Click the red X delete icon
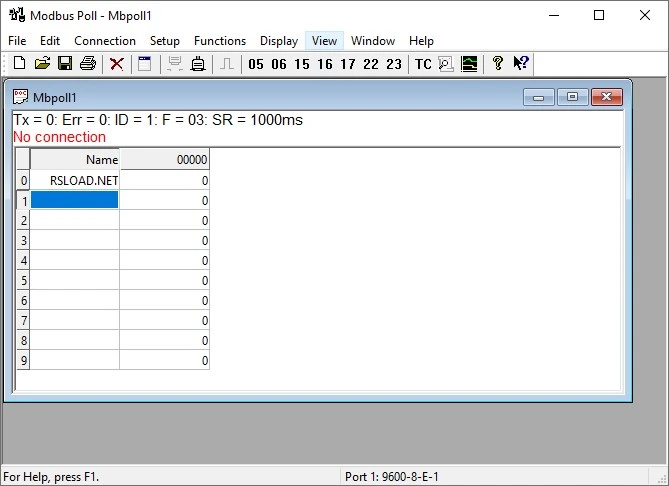This screenshot has height=486, width=669. 117,64
